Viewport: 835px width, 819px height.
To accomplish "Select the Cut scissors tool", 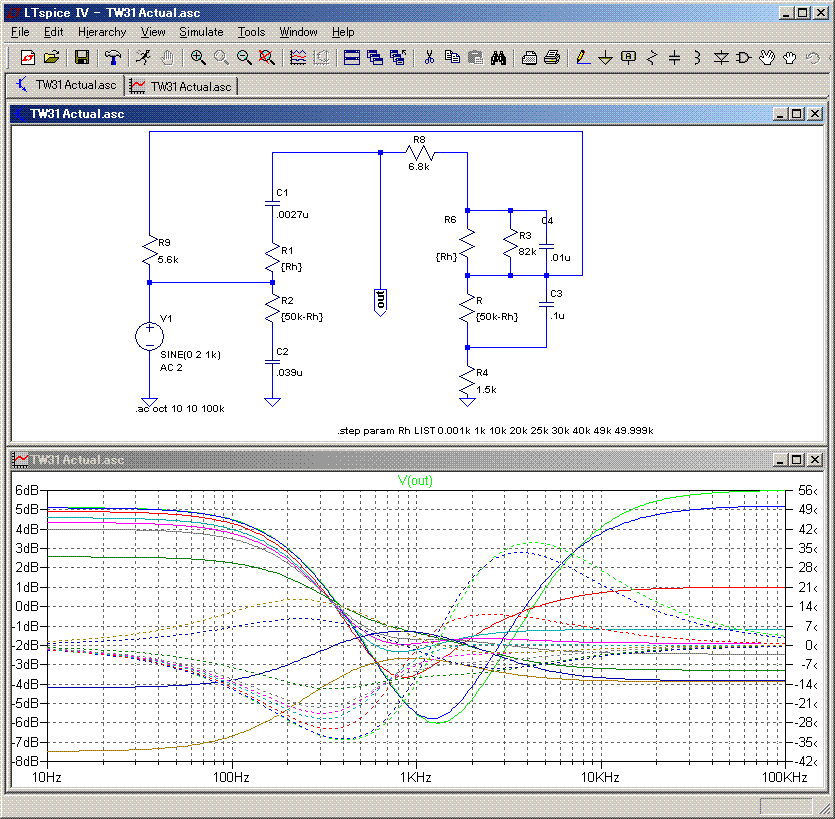I will click(x=429, y=57).
